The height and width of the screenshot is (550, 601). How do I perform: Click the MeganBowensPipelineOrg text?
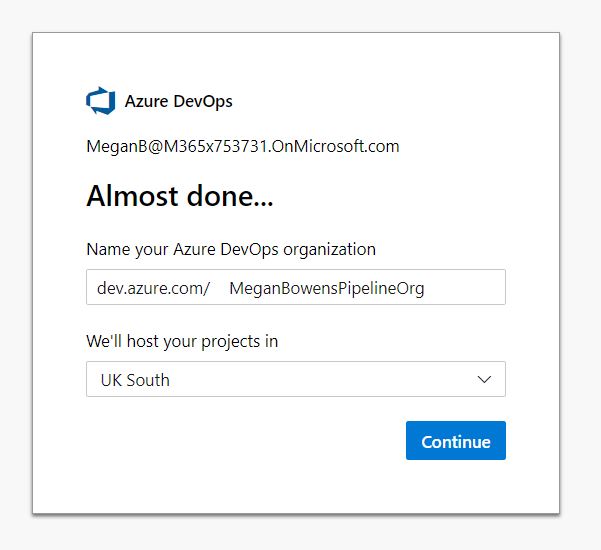tap(326, 288)
